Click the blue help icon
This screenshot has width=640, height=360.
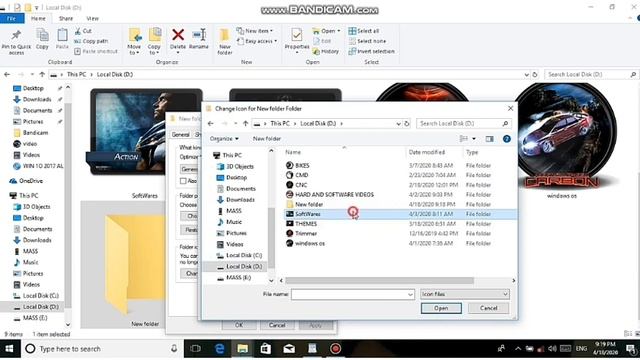(x=507, y=139)
